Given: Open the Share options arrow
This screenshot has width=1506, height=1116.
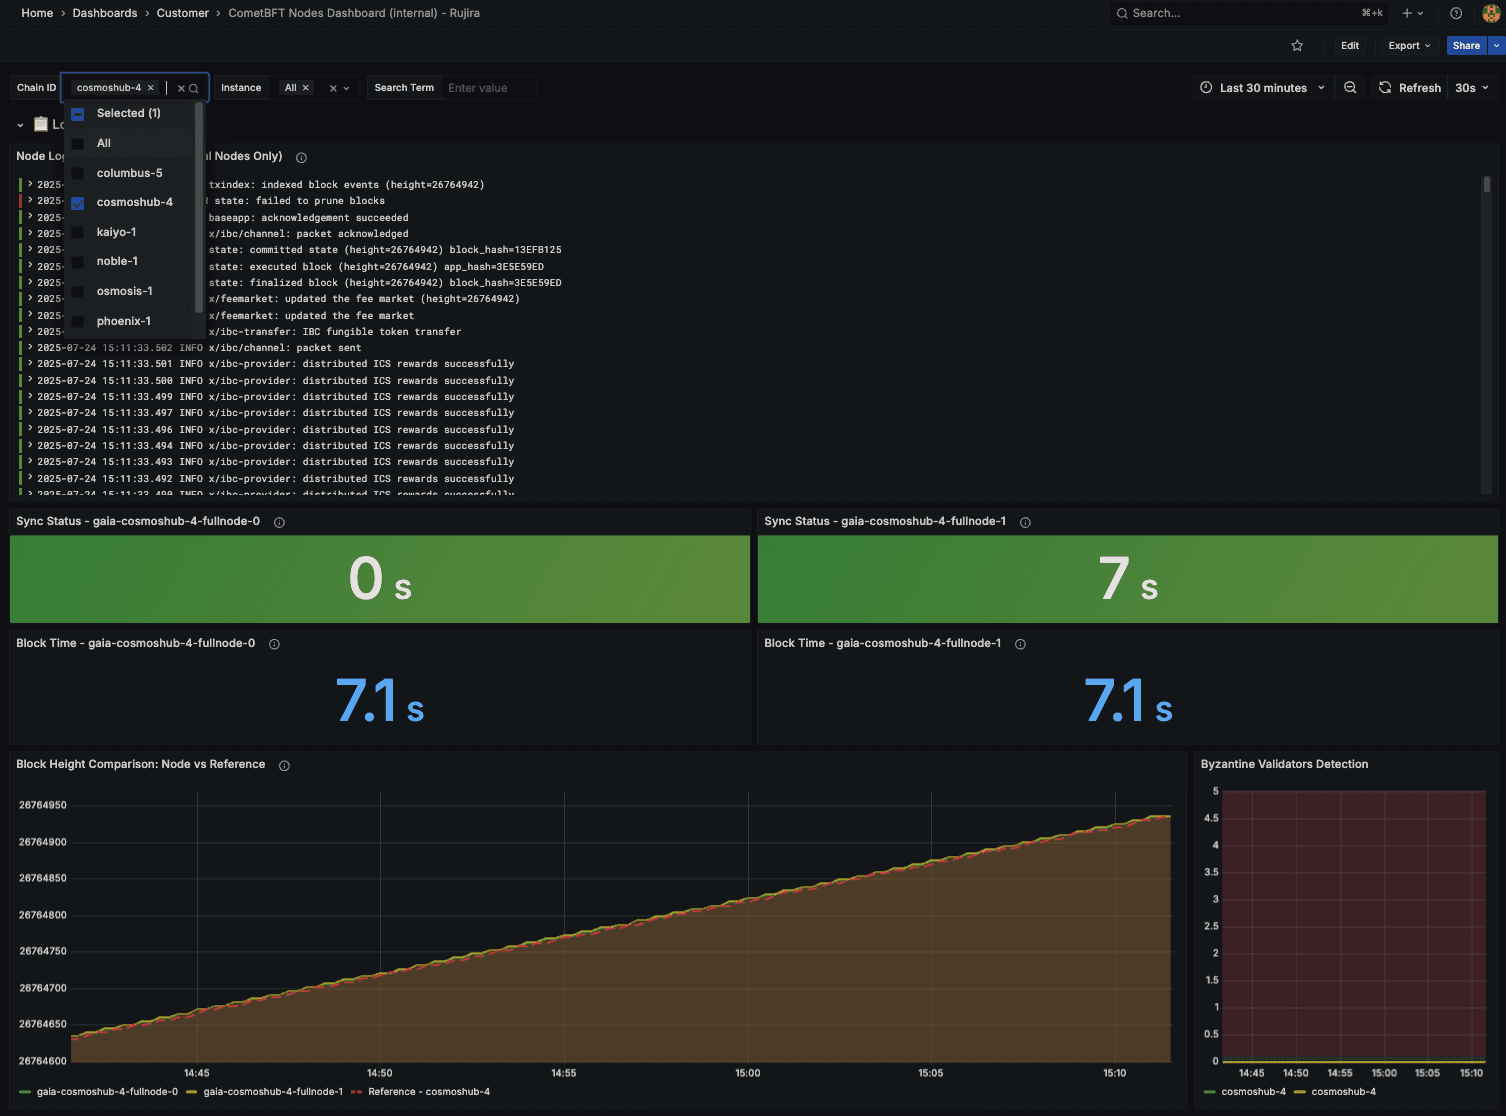Looking at the screenshot, I should [1496, 46].
